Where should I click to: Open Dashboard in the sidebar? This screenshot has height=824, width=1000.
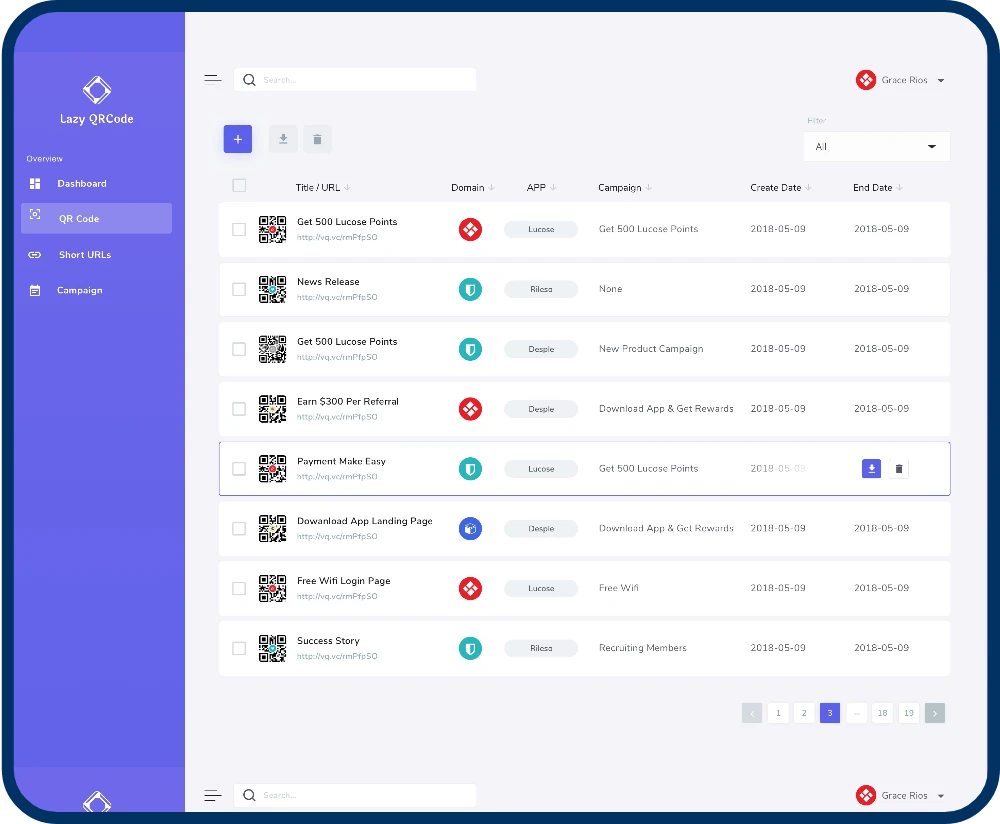[81, 184]
